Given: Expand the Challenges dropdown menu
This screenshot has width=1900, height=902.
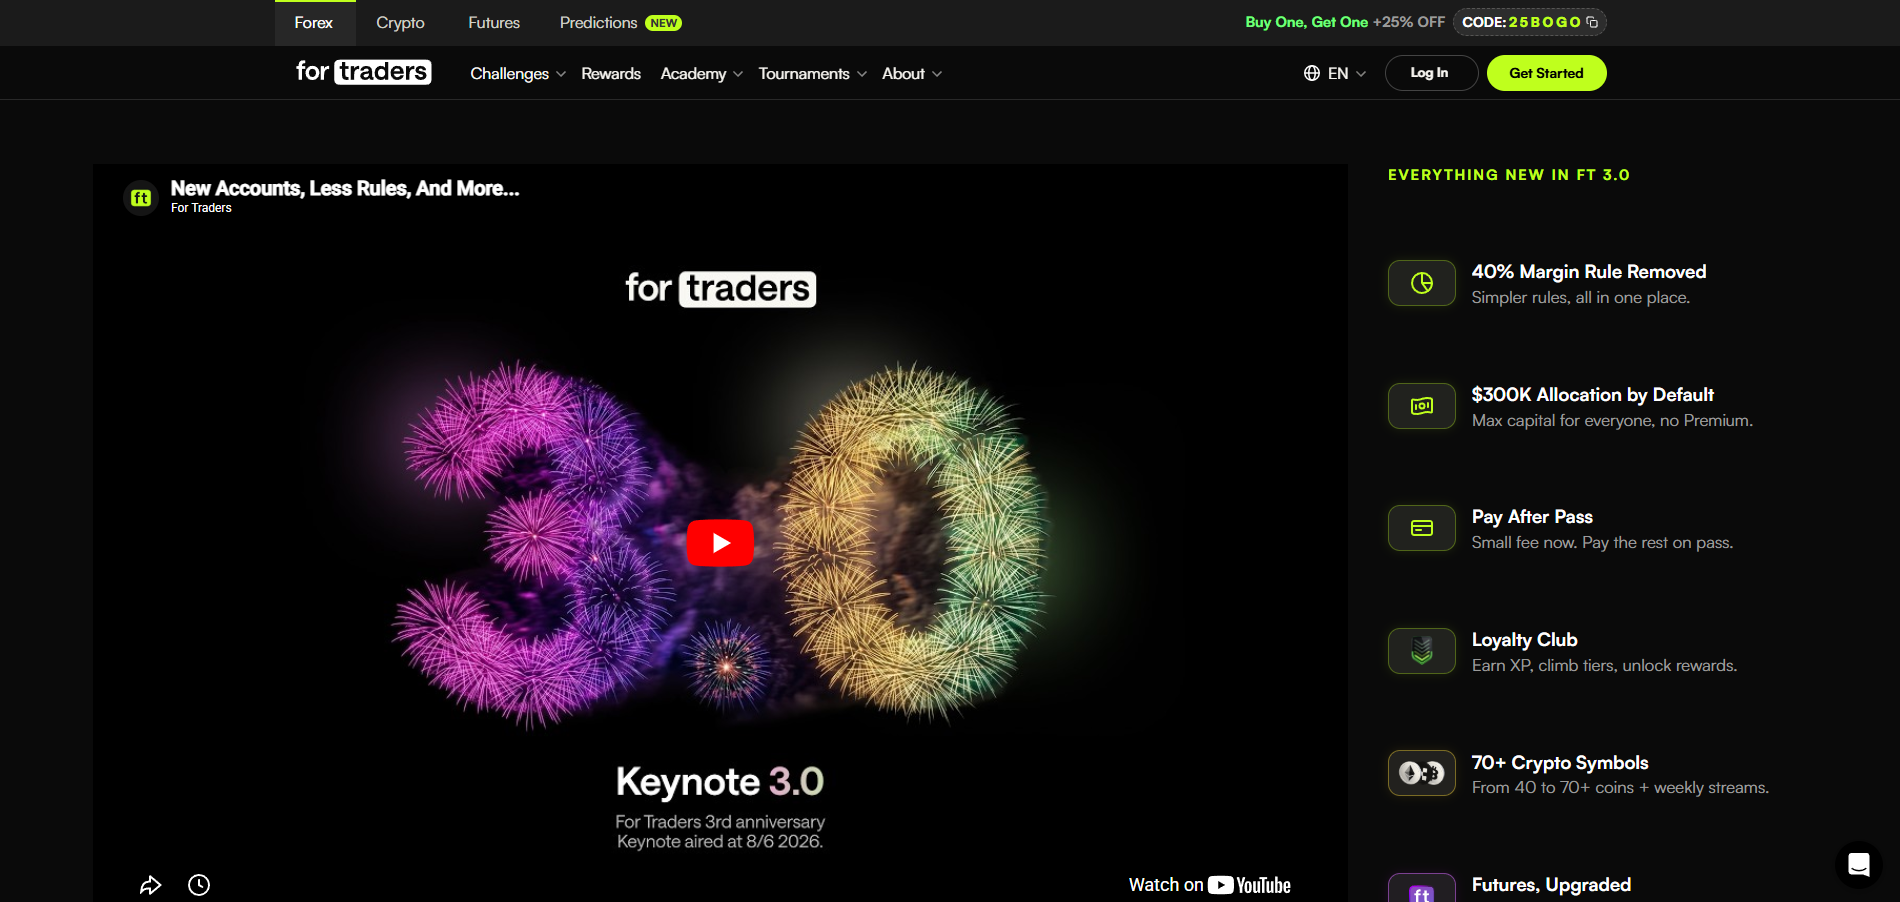Looking at the screenshot, I should click(518, 74).
